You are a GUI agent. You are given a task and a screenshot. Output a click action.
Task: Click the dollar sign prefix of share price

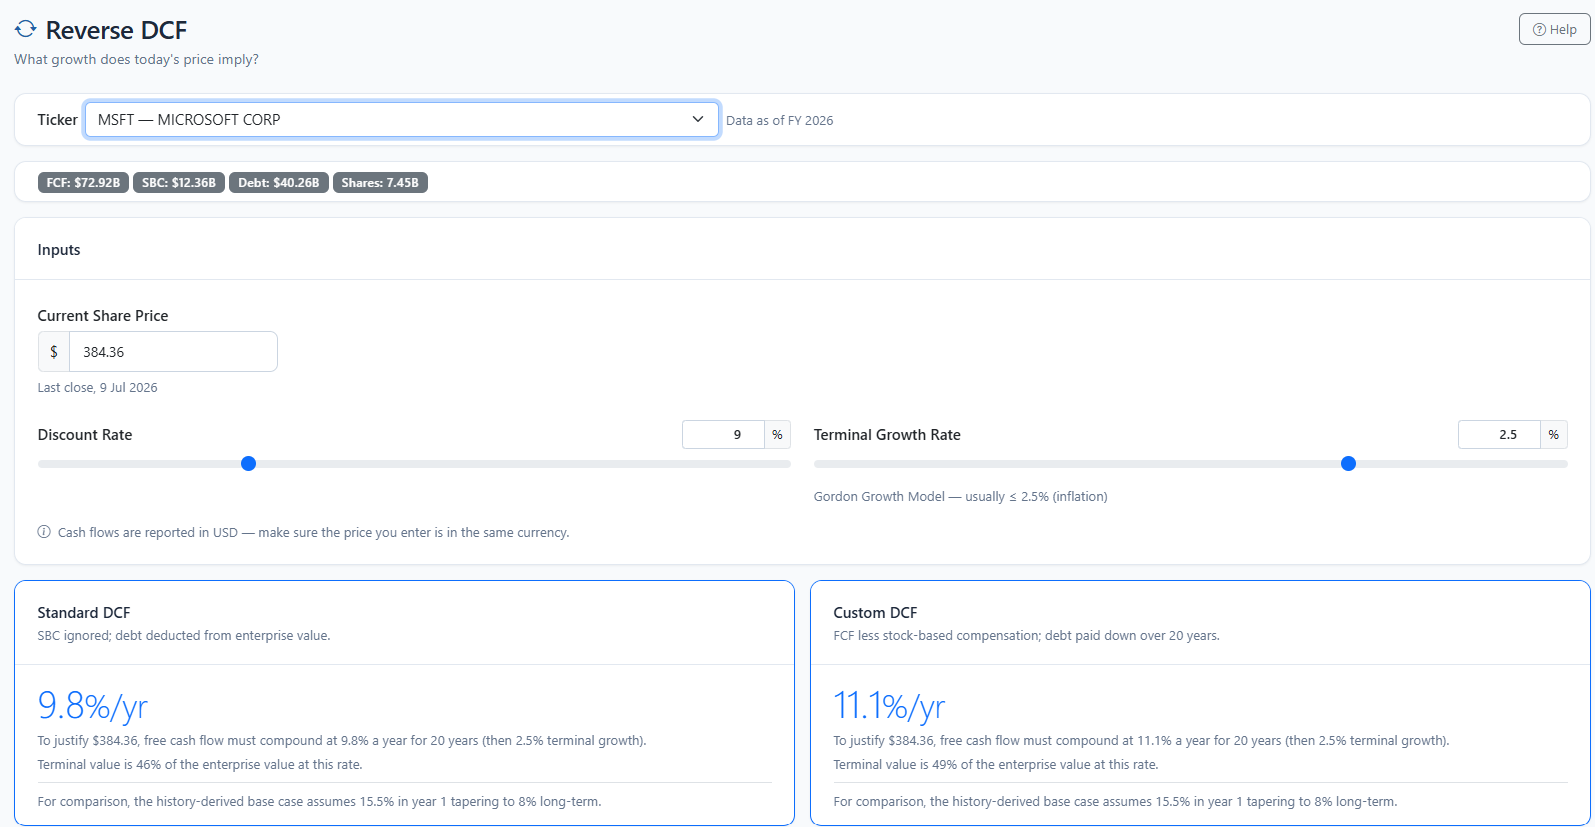(54, 352)
